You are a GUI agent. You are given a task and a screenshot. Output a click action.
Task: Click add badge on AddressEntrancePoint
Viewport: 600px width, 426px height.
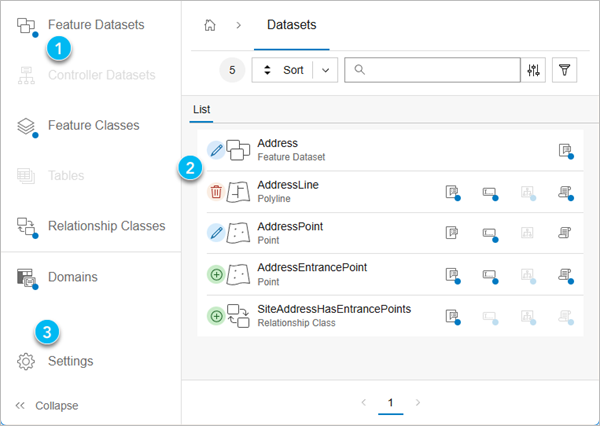click(x=217, y=273)
